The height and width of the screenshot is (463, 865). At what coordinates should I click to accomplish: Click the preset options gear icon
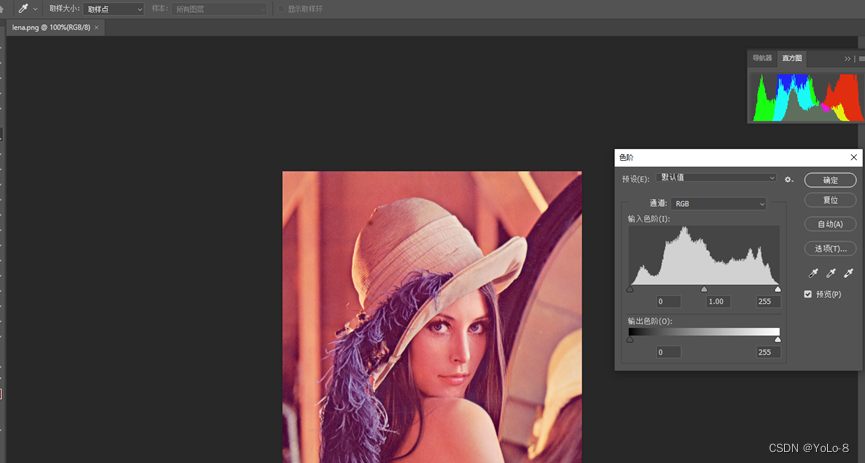pos(789,179)
